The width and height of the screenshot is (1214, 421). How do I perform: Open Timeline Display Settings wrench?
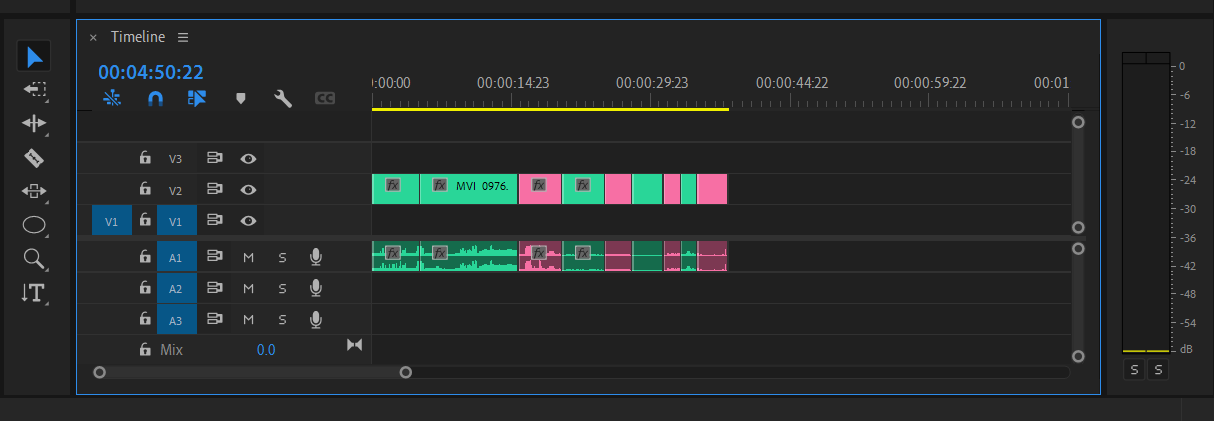tap(283, 99)
